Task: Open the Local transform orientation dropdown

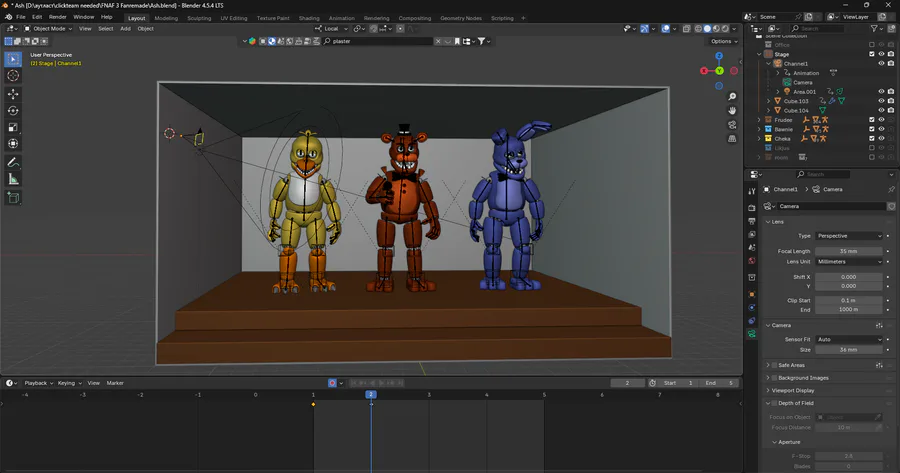Action: coord(332,29)
